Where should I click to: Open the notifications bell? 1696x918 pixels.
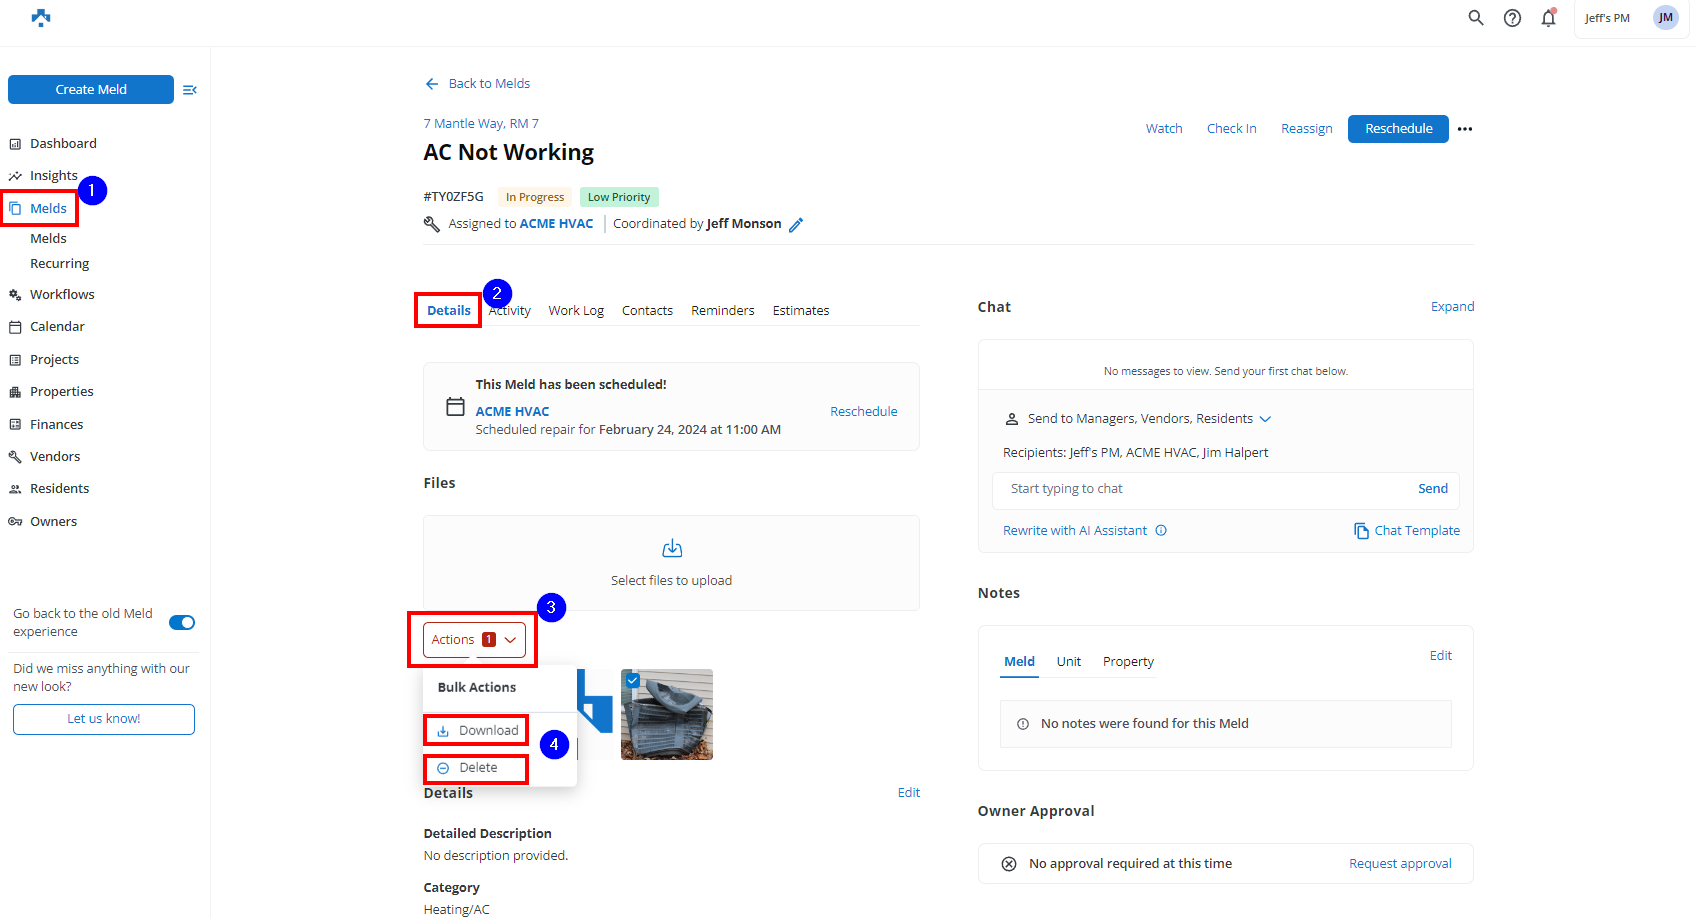click(1548, 18)
